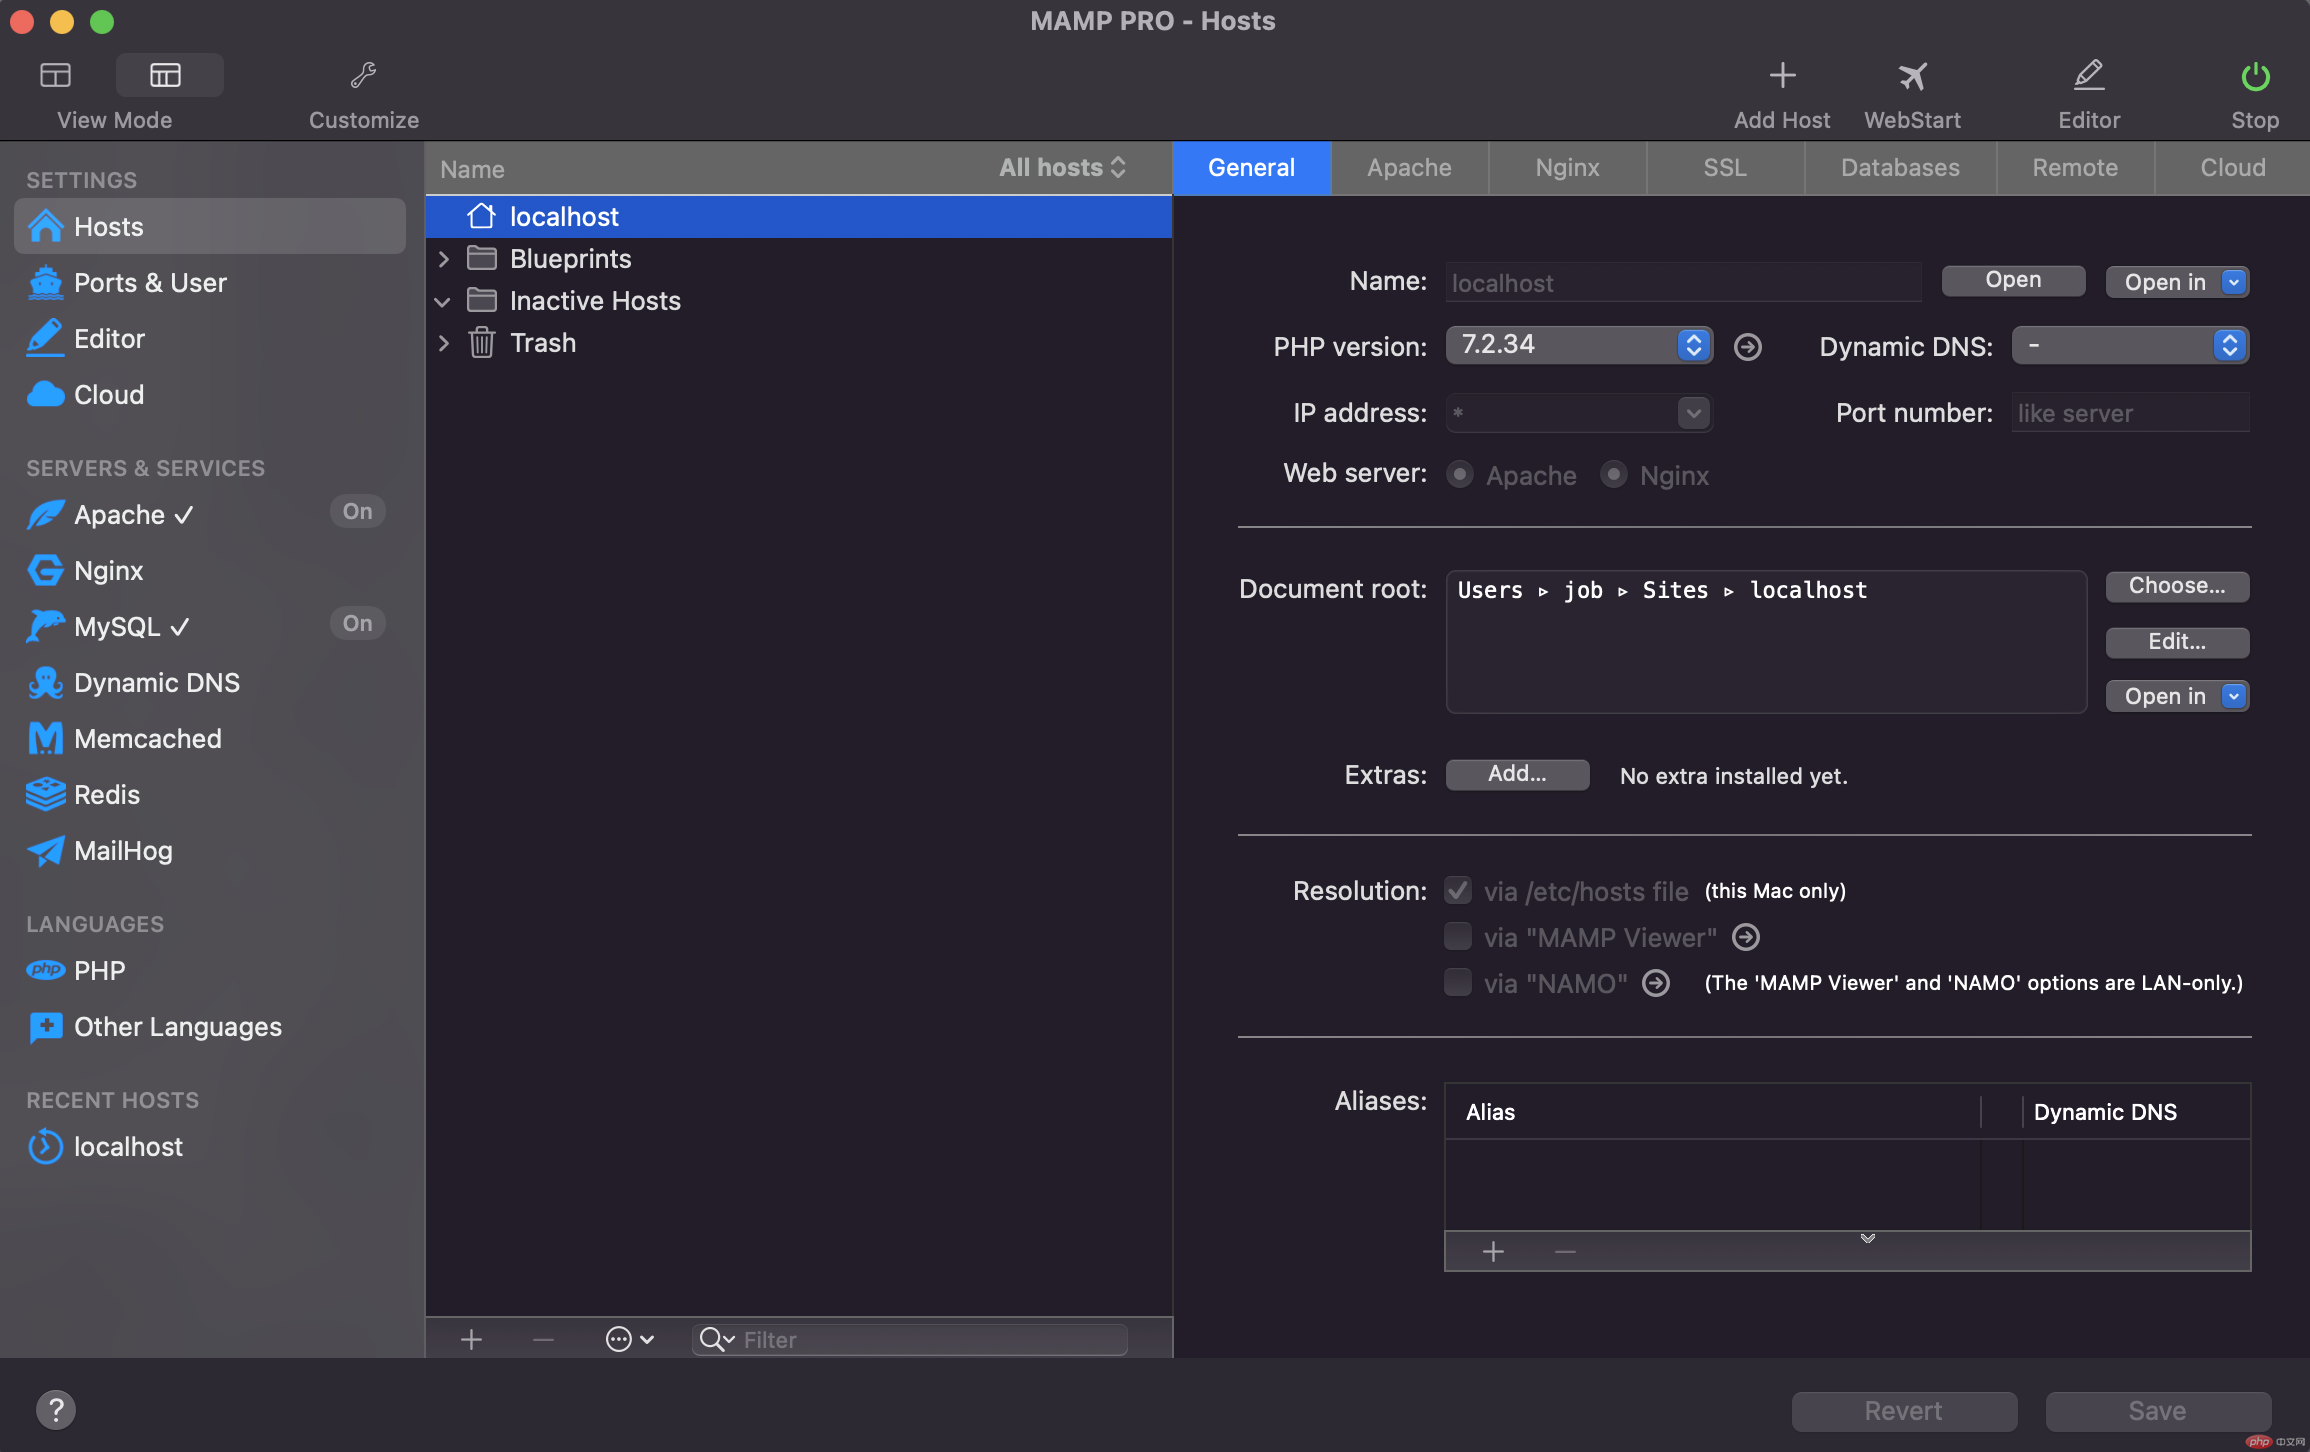Open MailHog service settings
This screenshot has height=1452, width=2310.
click(x=210, y=851)
